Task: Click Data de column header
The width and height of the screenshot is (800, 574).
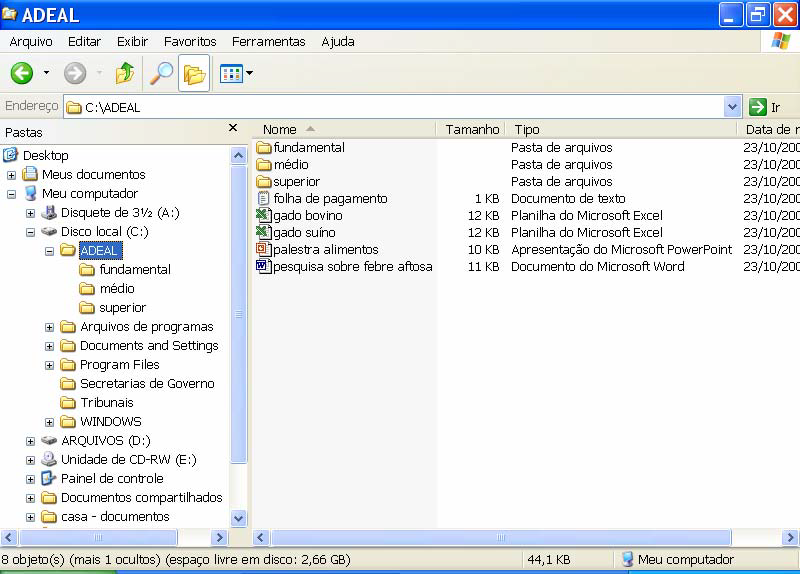Action: (x=768, y=130)
